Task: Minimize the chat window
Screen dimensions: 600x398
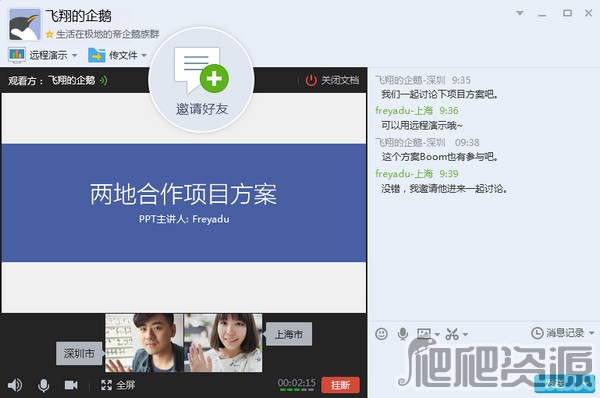Action: [x=542, y=14]
